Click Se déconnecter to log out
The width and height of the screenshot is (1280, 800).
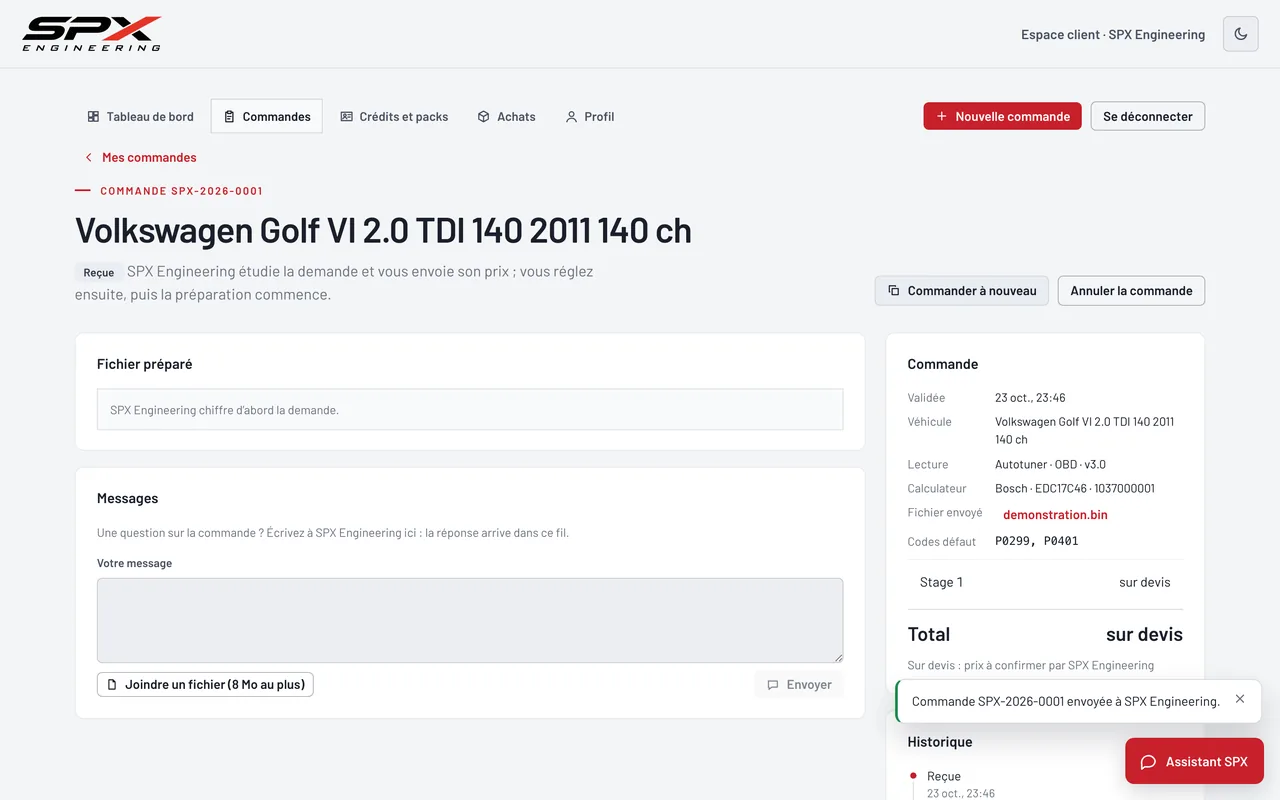tap(1148, 116)
